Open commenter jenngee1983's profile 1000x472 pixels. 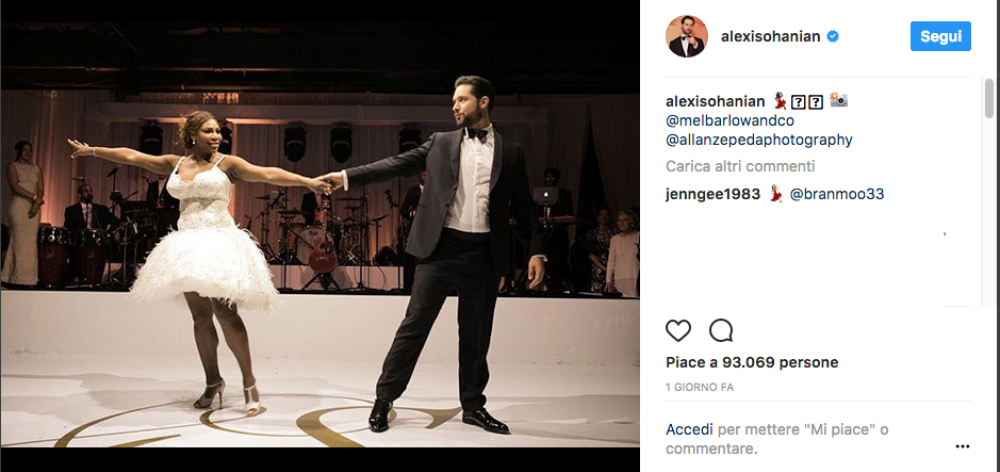tap(713, 194)
